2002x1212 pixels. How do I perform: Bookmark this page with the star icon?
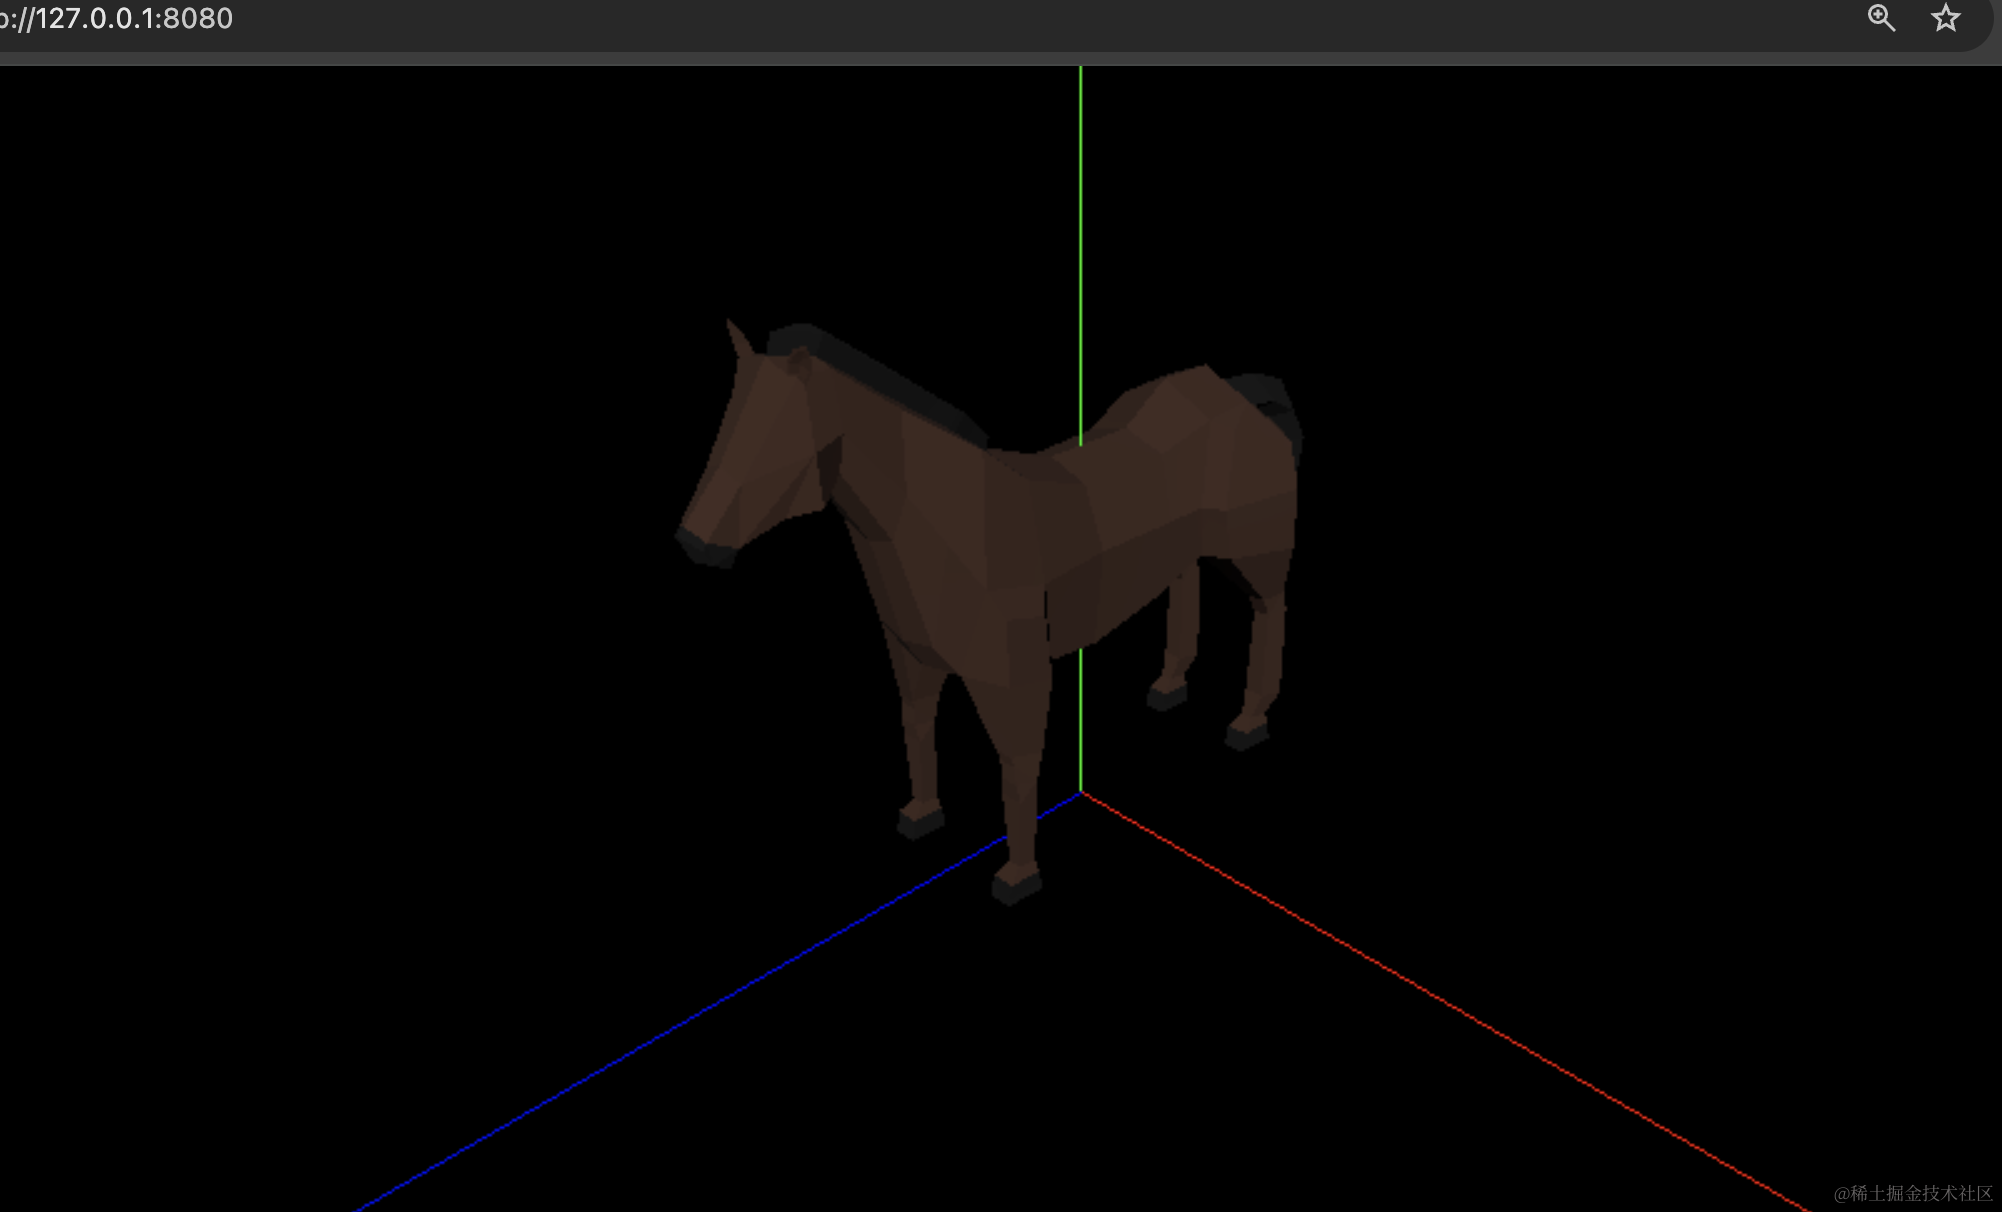tap(1945, 18)
